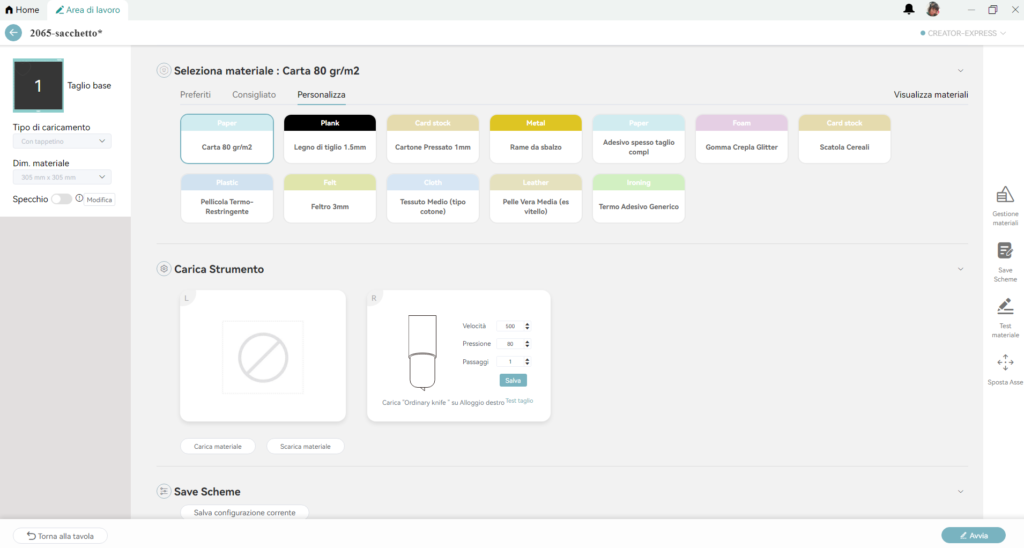1024x548 pixels.
Task: Select the Legno di tiglio 1.5mm material
Action: click(x=330, y=139)
